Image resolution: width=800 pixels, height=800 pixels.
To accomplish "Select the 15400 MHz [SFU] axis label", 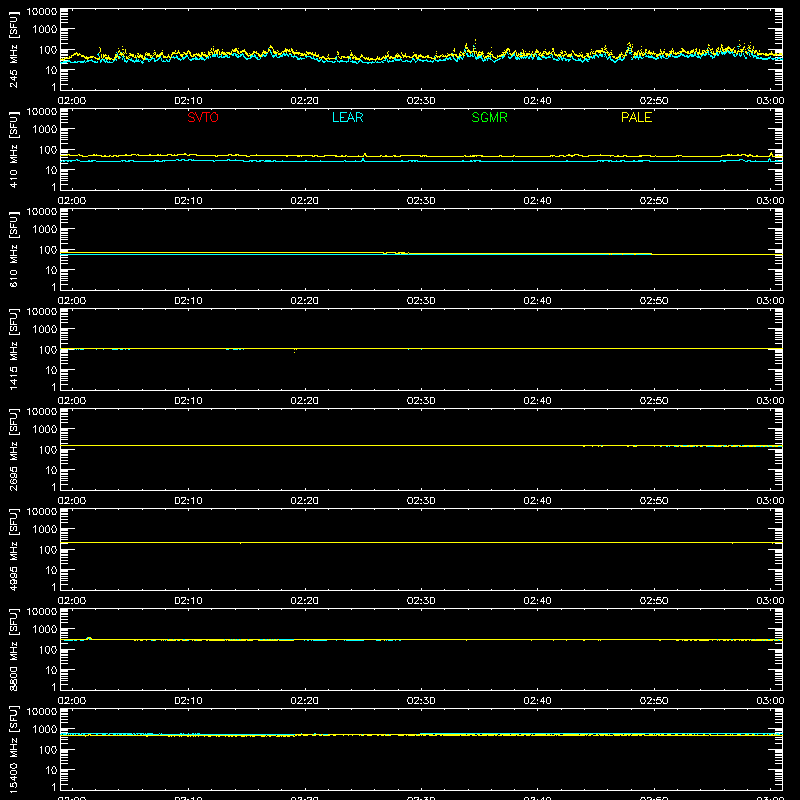I will 13,750.
